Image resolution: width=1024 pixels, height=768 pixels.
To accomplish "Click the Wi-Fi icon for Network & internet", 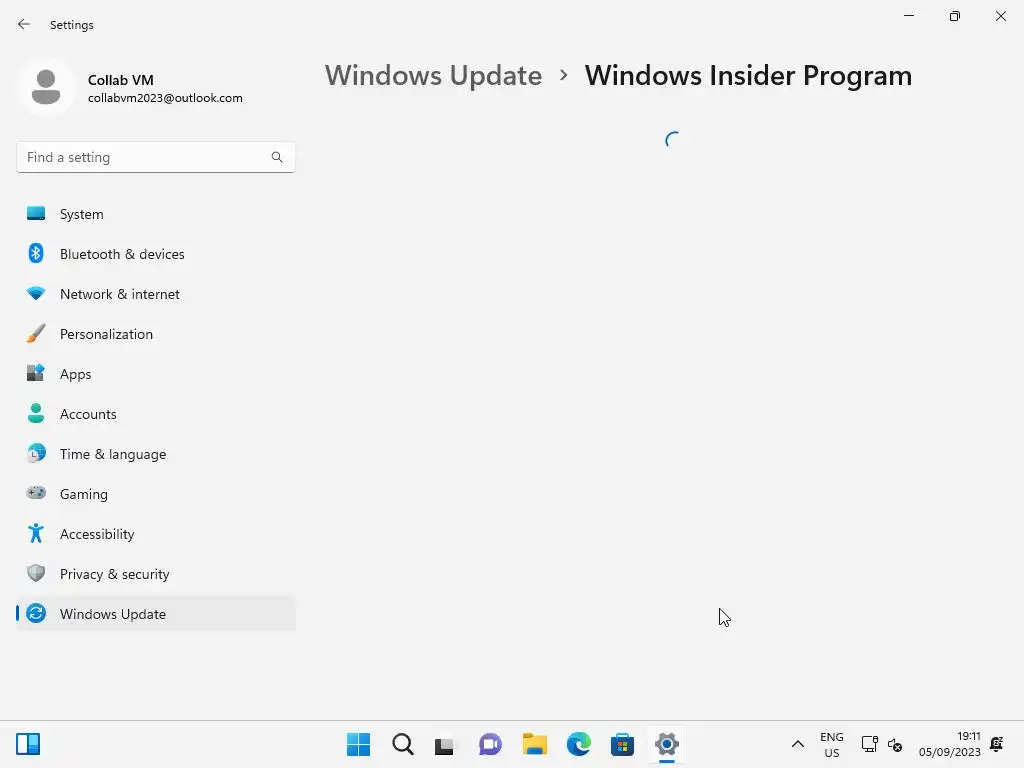I will pyautogui.click(x=36, y=294).
